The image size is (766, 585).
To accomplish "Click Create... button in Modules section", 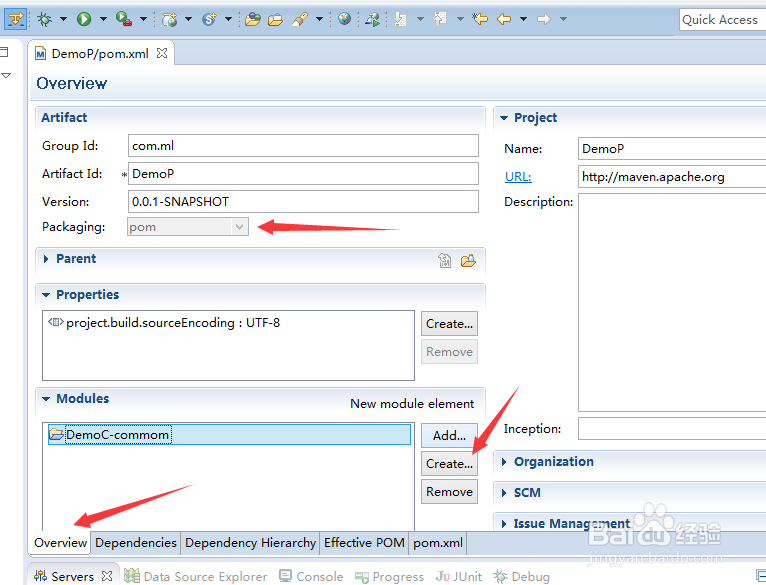I will coord(449,463).
